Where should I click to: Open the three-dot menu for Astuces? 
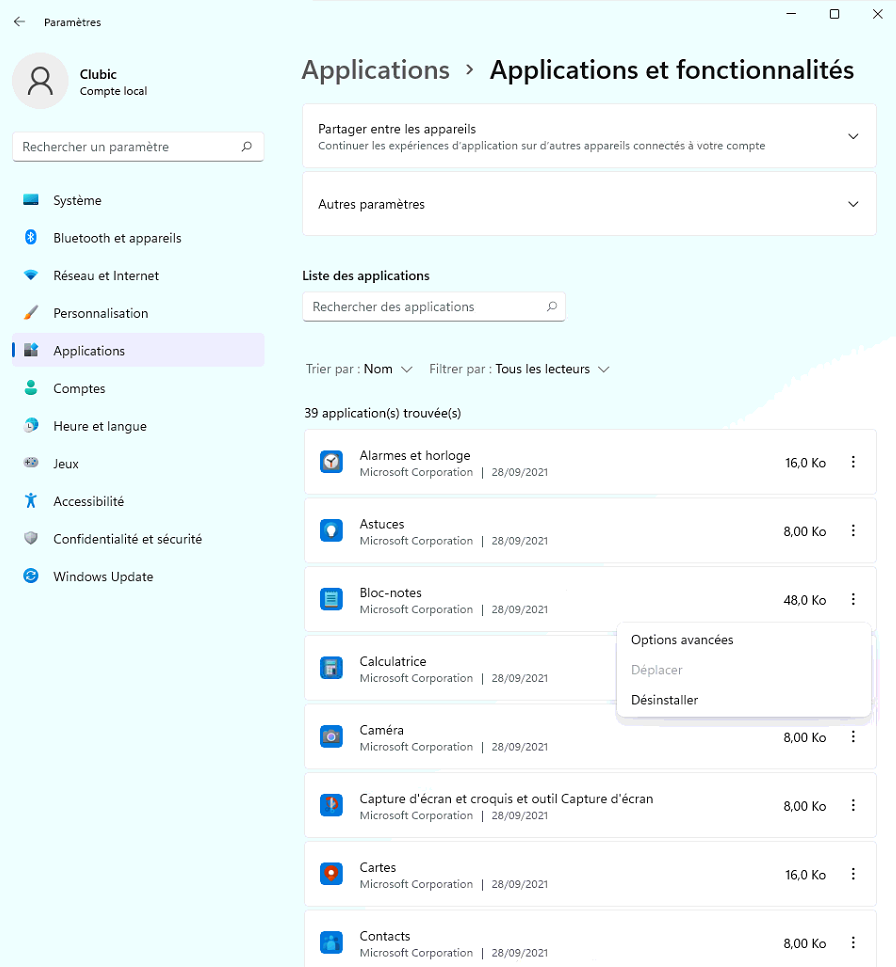coord(853,531)
